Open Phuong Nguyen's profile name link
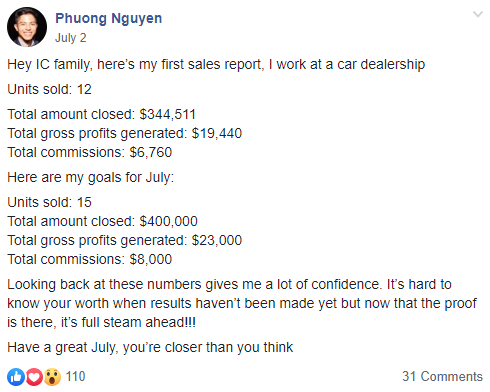 click(x=109, y=18)
